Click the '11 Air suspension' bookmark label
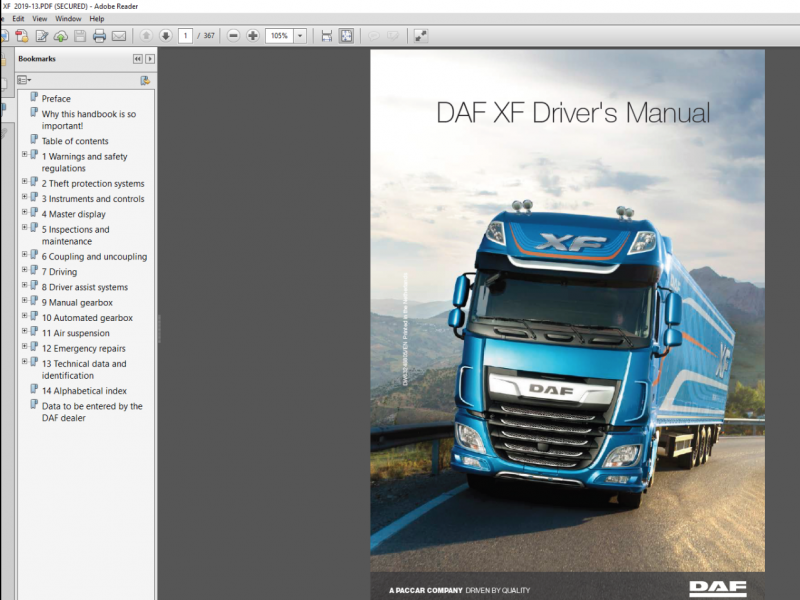800x600 pixels. point(76,333)
